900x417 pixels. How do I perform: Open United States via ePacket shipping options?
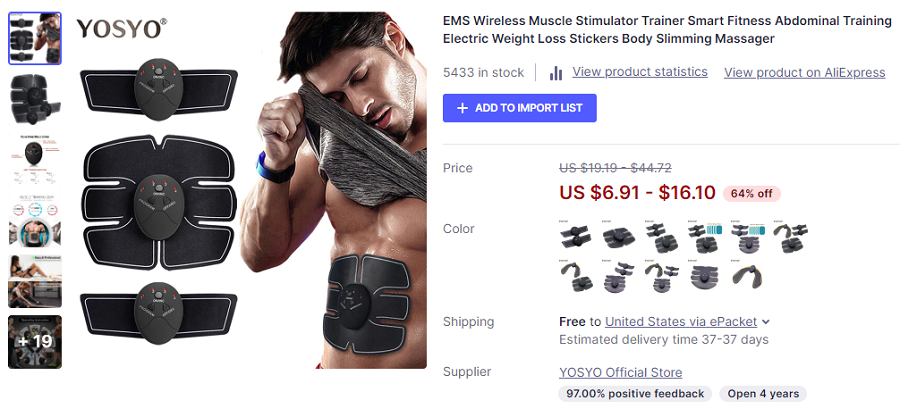681,322
